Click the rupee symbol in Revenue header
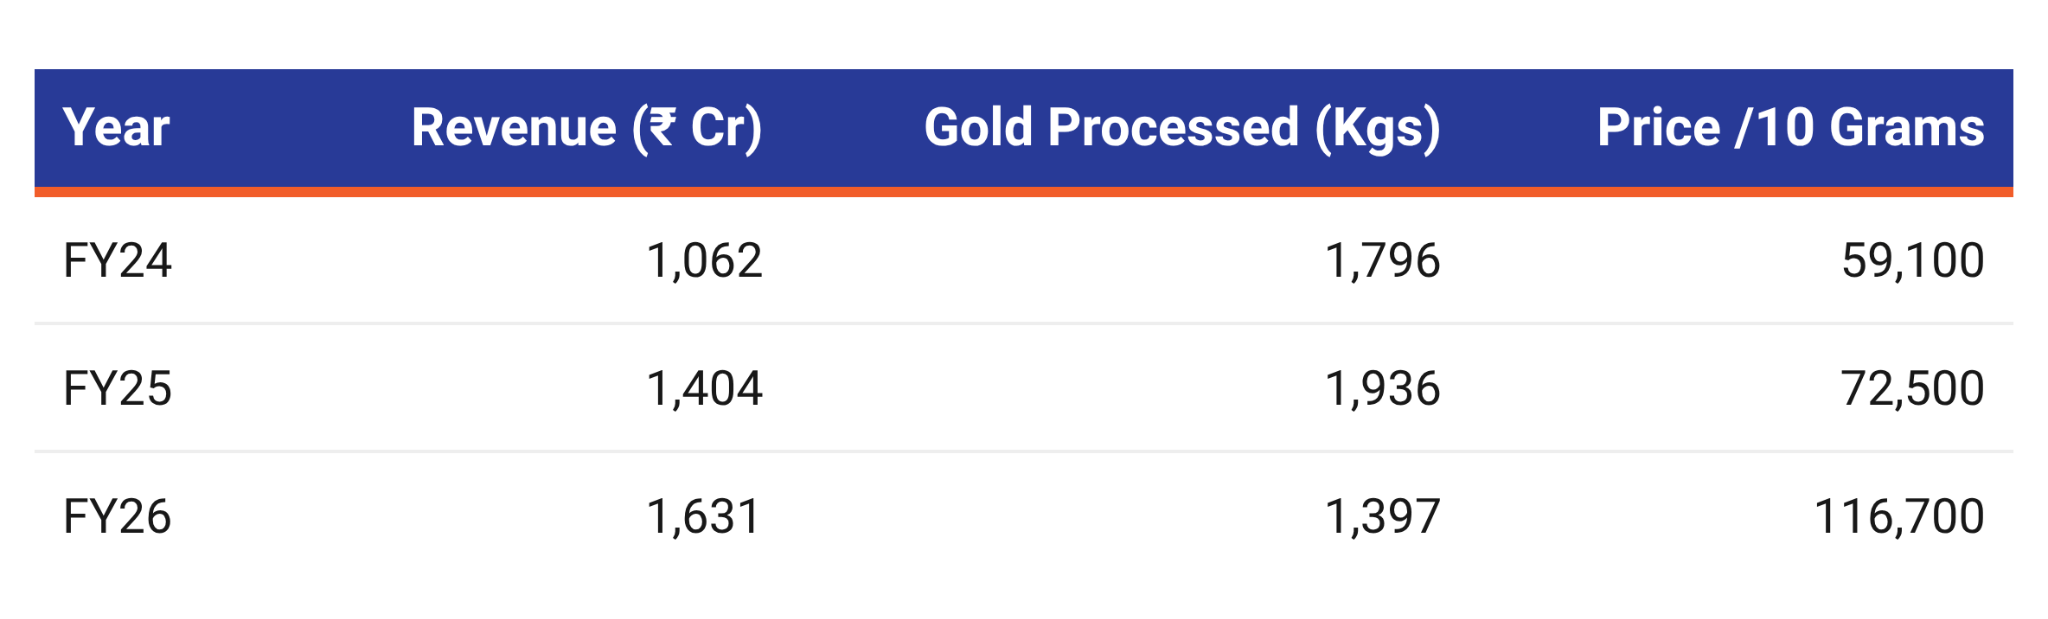This screenshot has height=619, width=2048. (662, 128)
